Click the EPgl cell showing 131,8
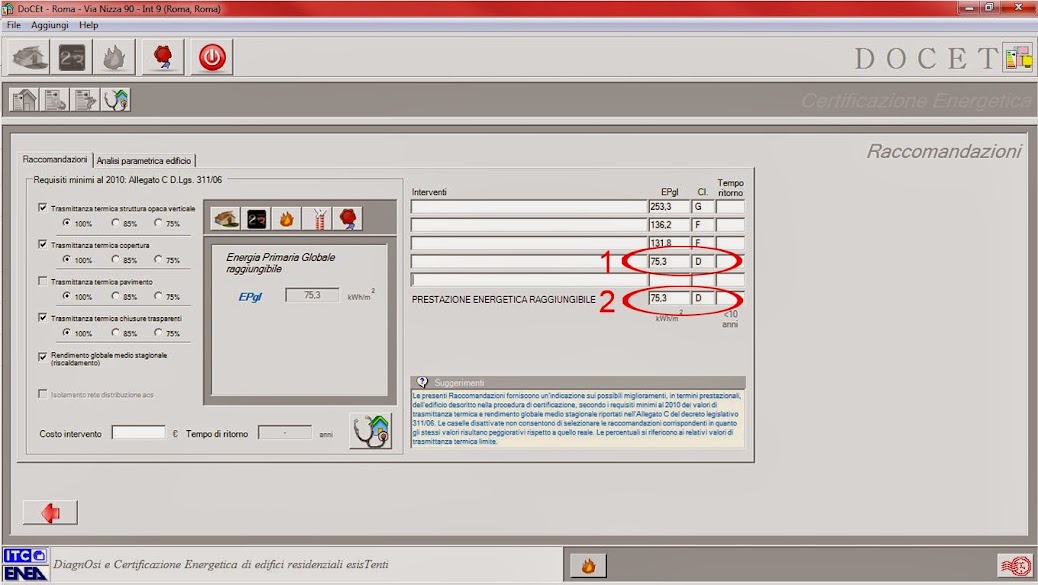 (x=669, y=243)
